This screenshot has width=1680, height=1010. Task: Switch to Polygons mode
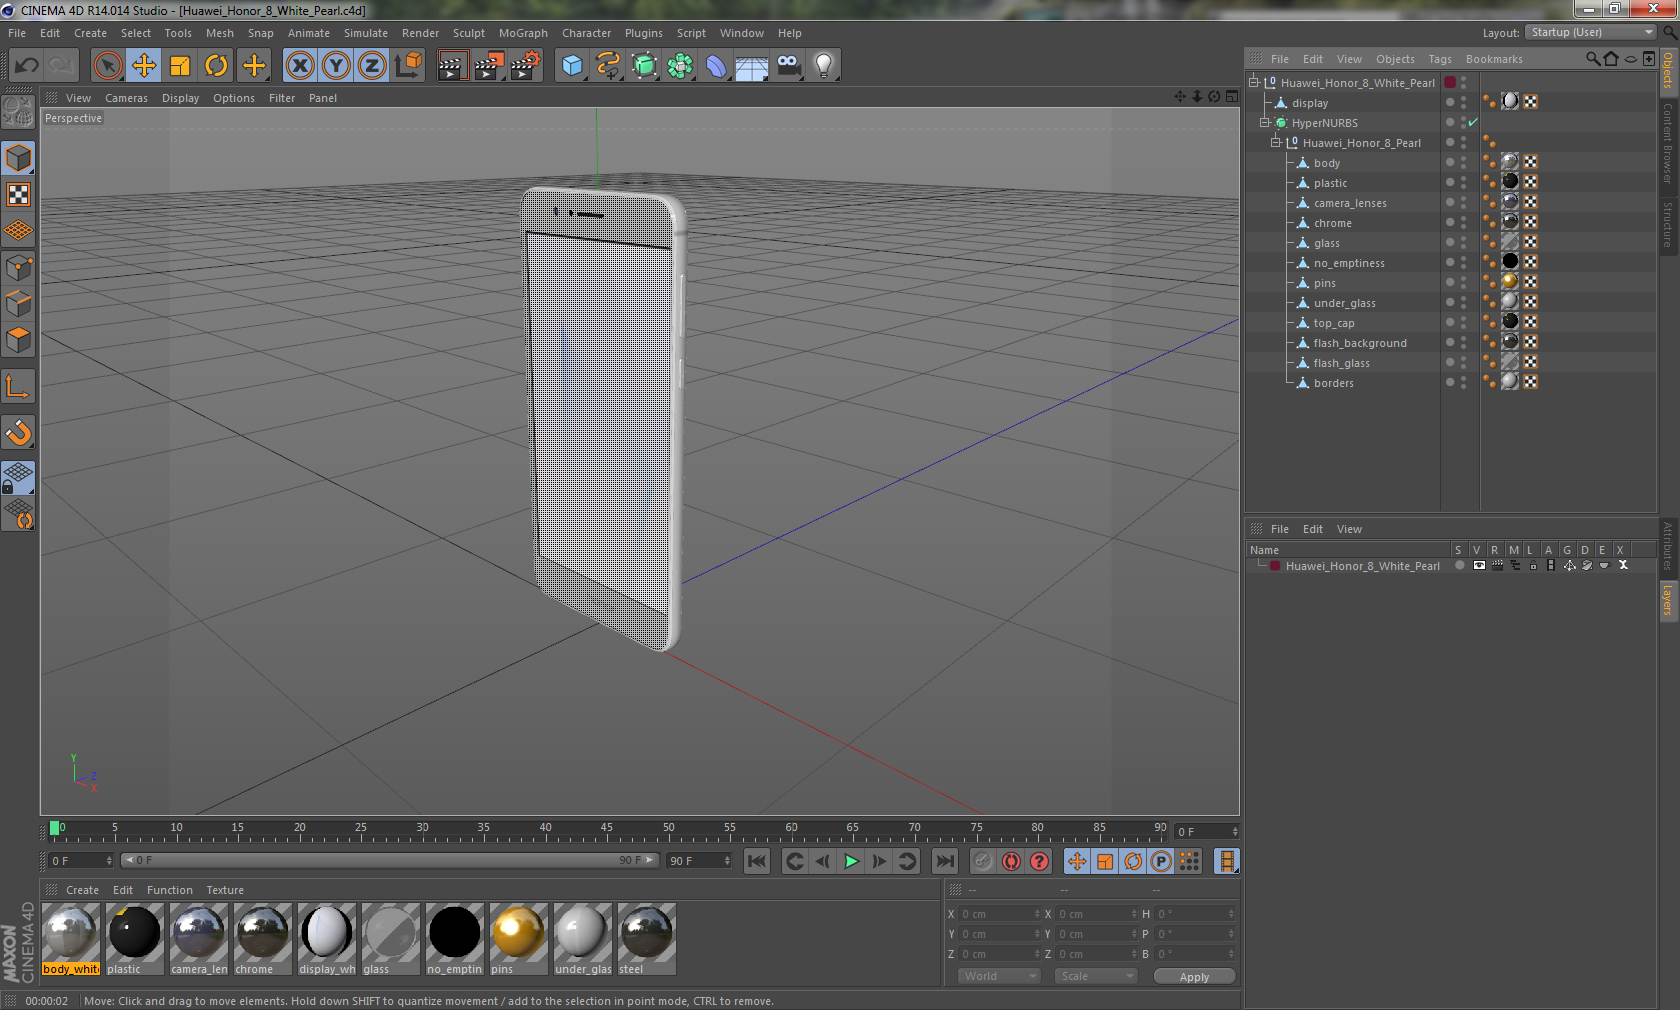pyautogui.click(x=18, y=340)
